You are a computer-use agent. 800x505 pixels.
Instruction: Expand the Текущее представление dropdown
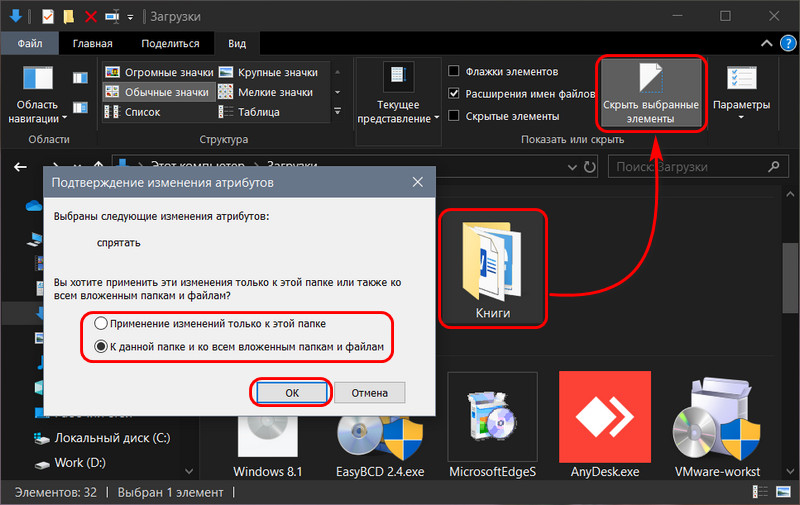tap(398, 93)
